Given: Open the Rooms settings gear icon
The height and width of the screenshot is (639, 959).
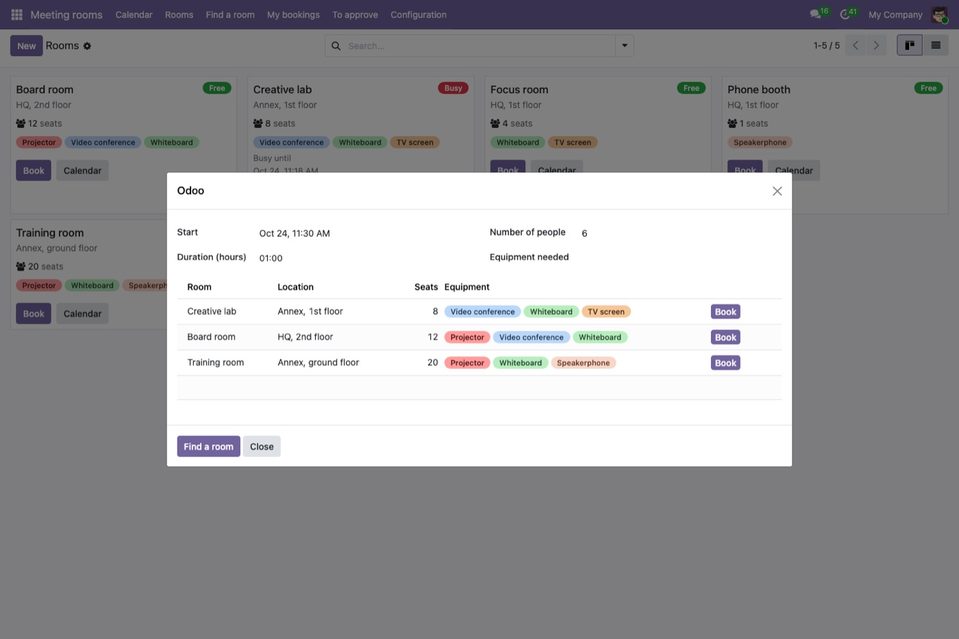Looking at the screenshot, I should pyautogui.click(x=87, y=46).
